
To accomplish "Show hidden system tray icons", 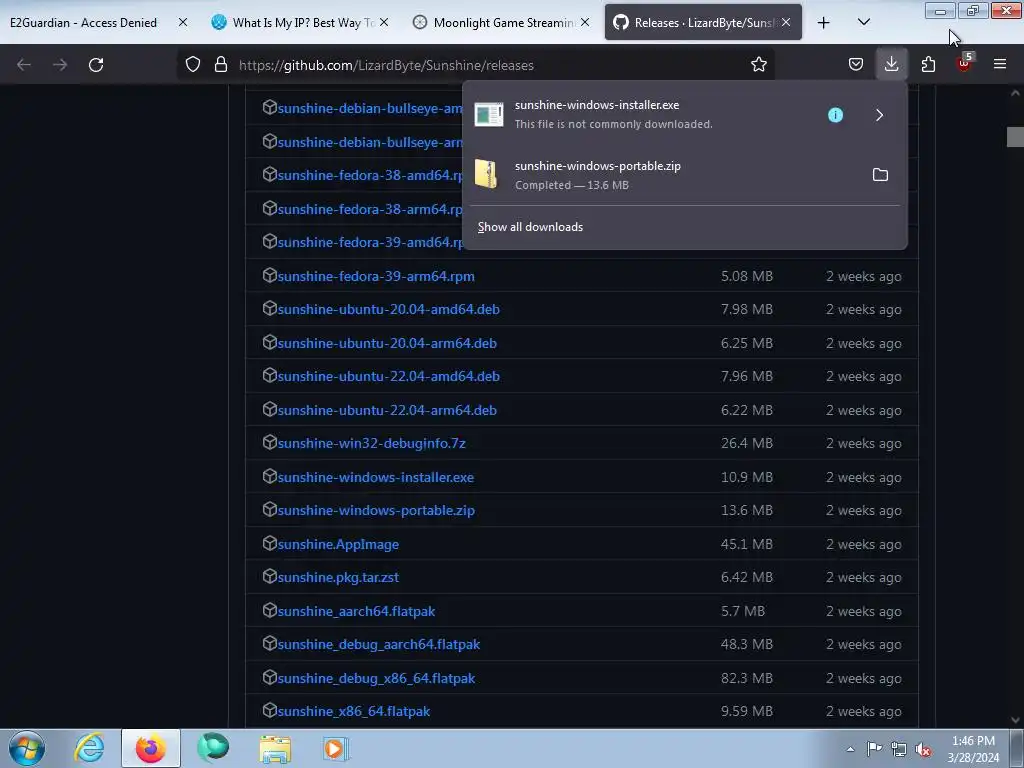I will [850, 749].
